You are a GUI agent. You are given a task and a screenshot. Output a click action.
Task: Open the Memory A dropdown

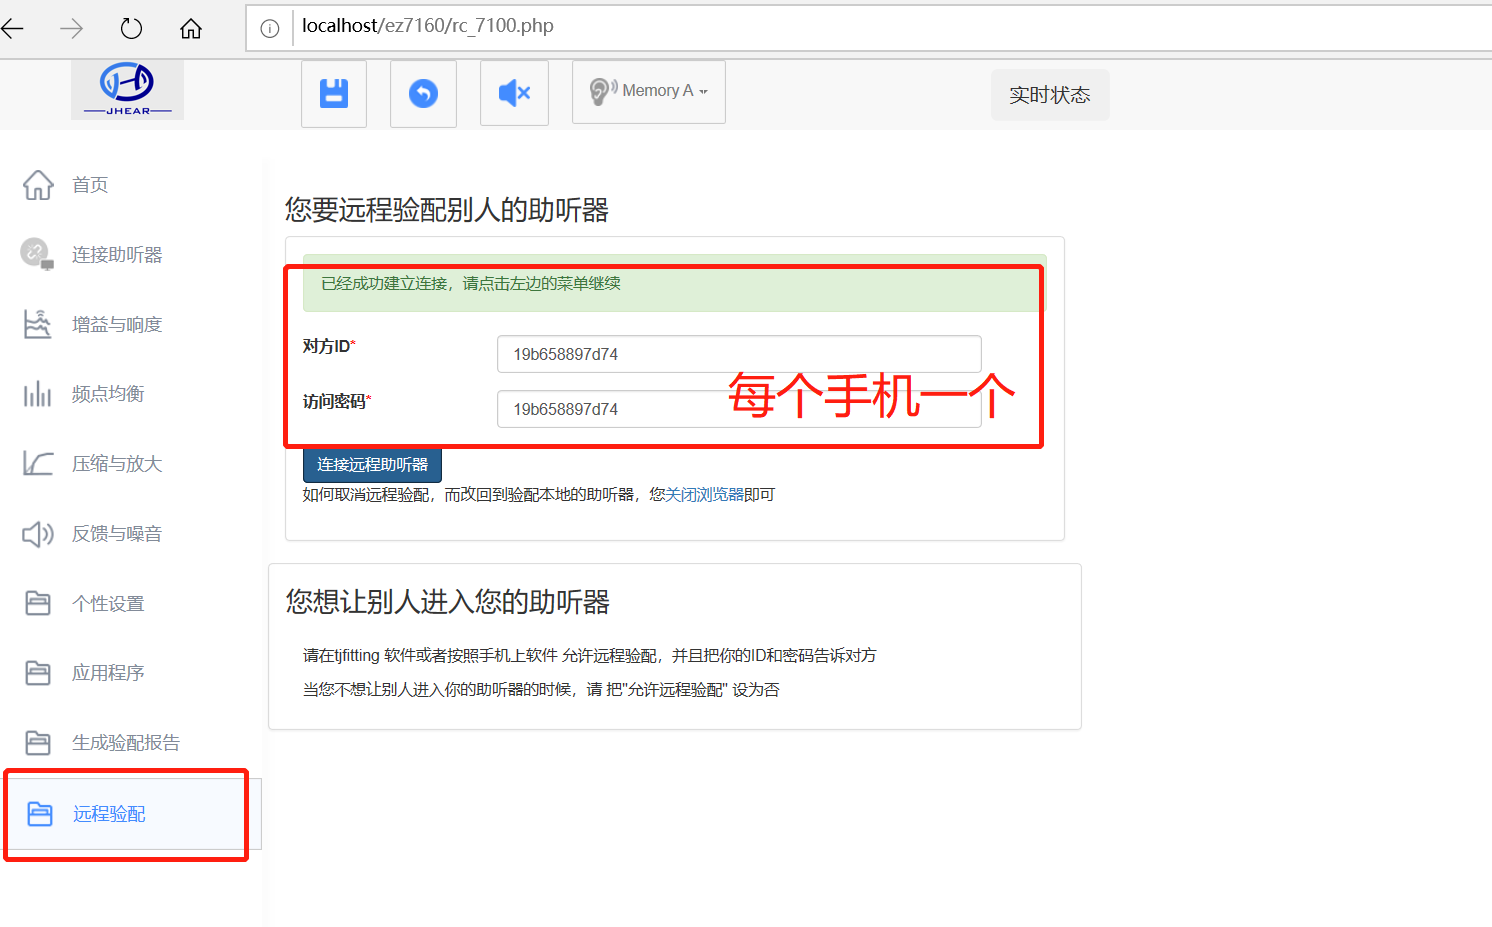pyautogui.click(x=649, y=92)
